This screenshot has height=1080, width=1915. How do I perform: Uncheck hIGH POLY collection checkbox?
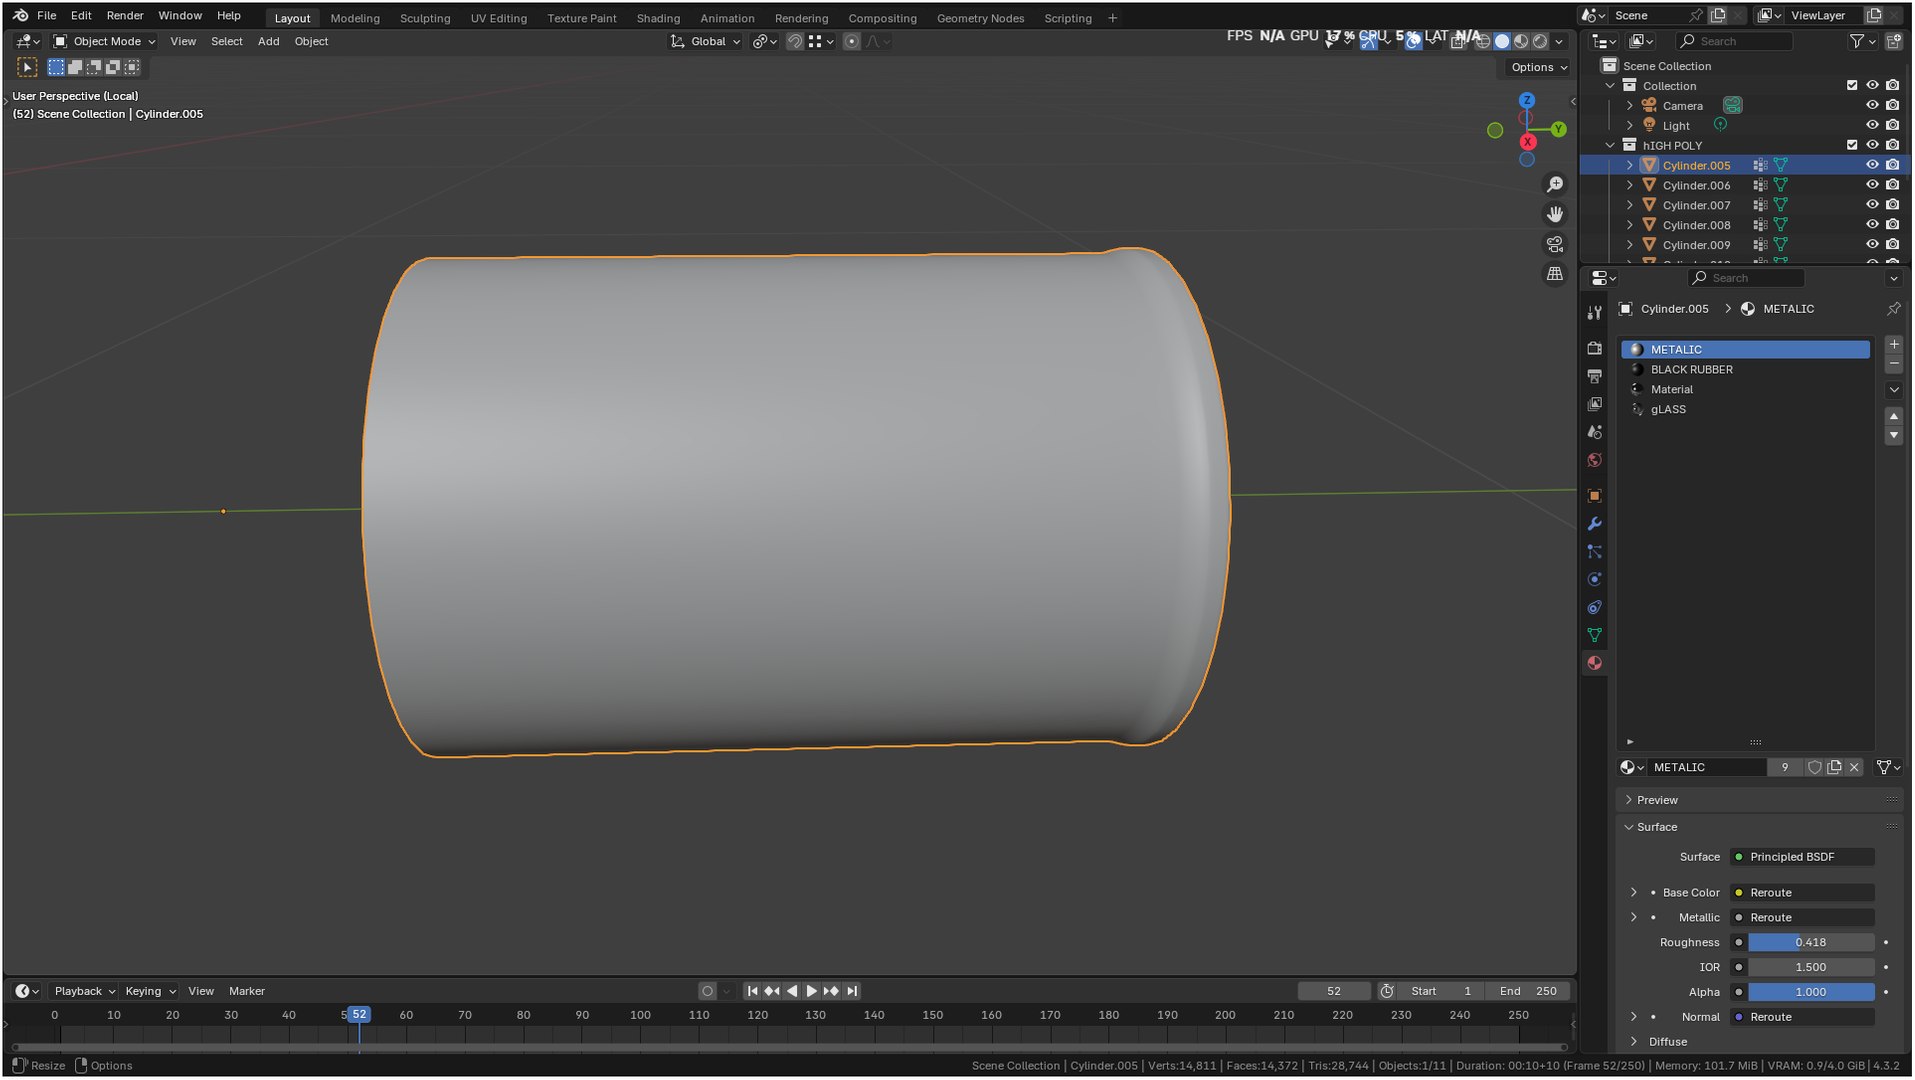(1852, 145)
